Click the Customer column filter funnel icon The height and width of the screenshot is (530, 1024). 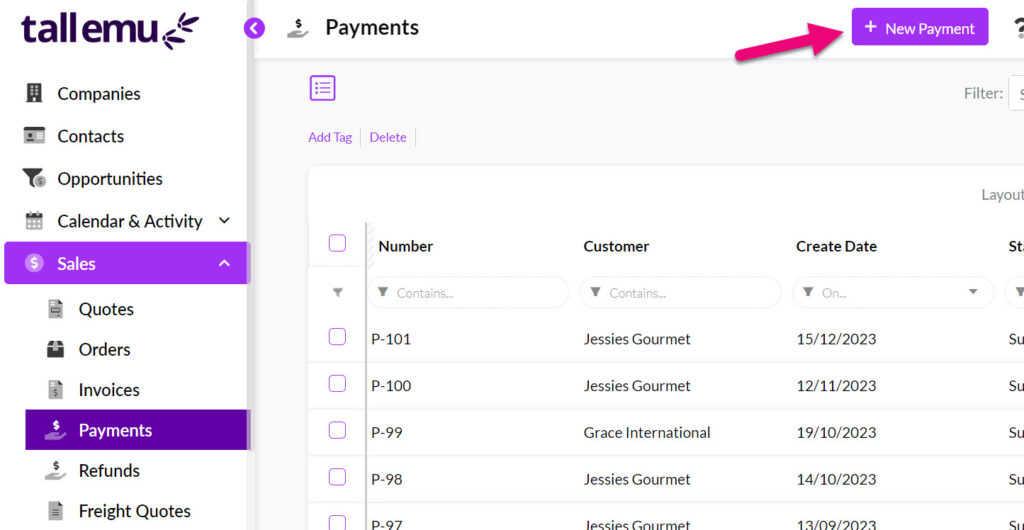coord(596,292)
